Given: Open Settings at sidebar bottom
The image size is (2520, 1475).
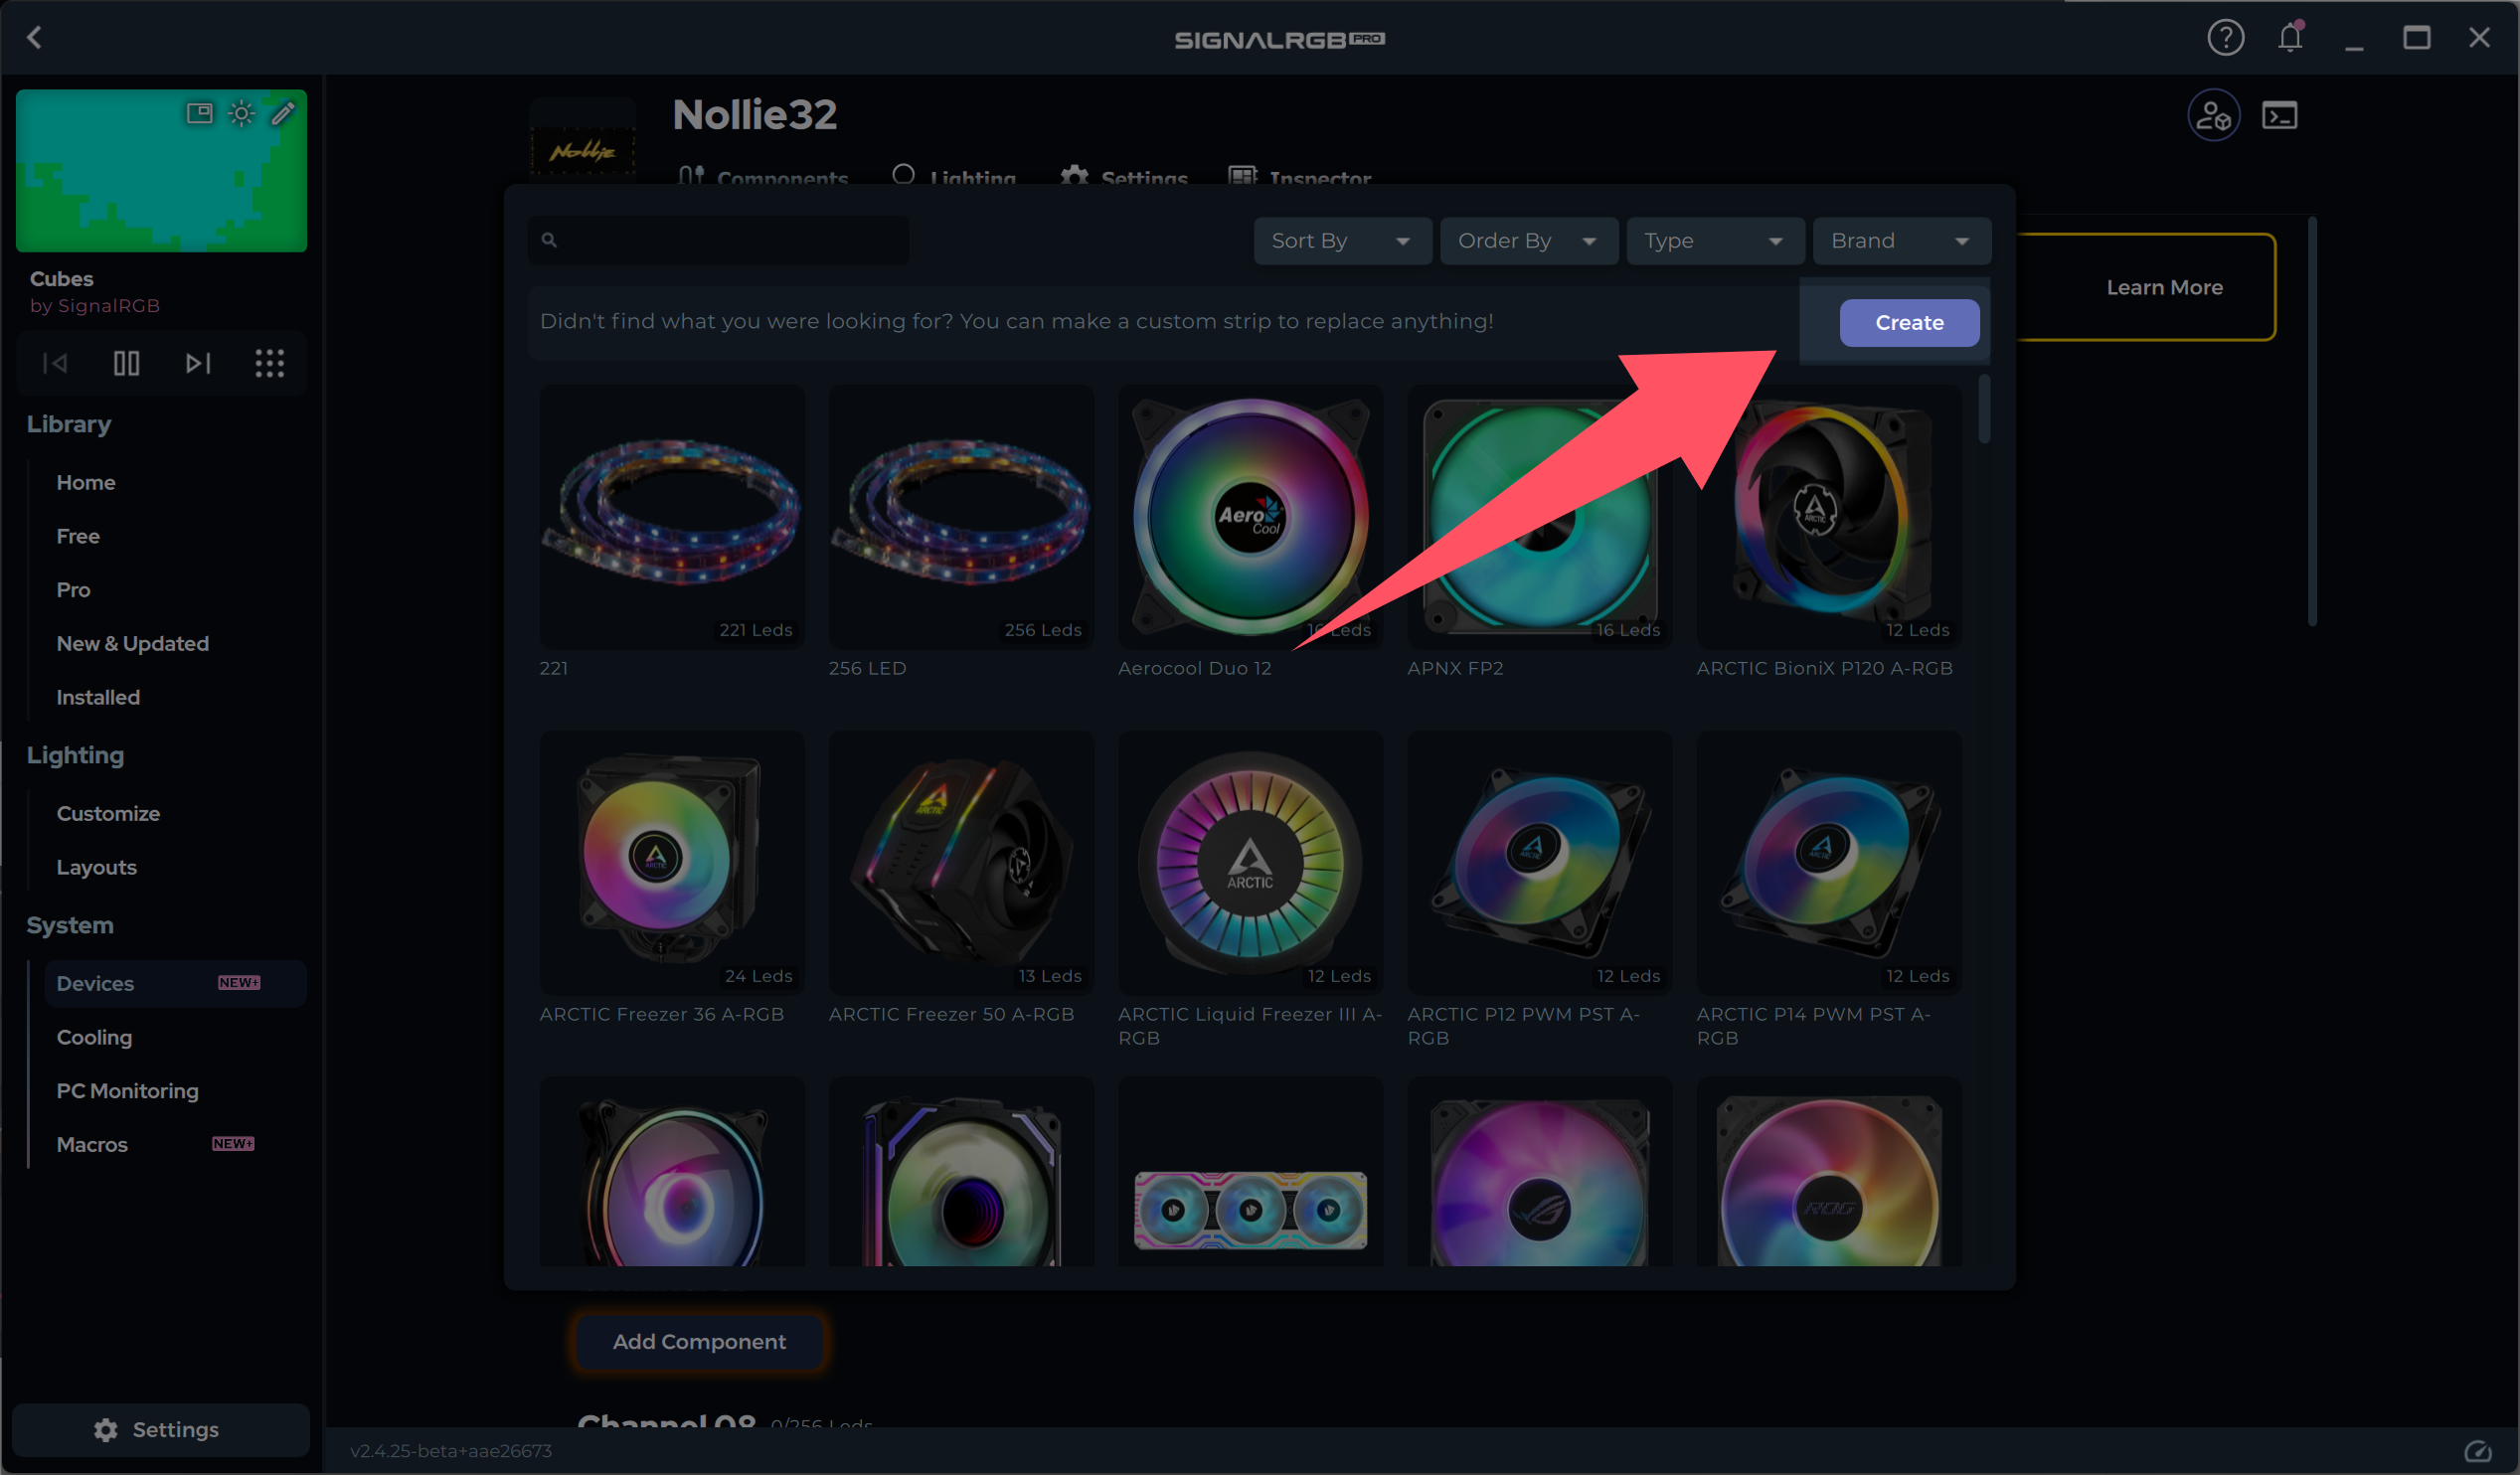Looking at the screenshot, I should tap(161, 1430).
